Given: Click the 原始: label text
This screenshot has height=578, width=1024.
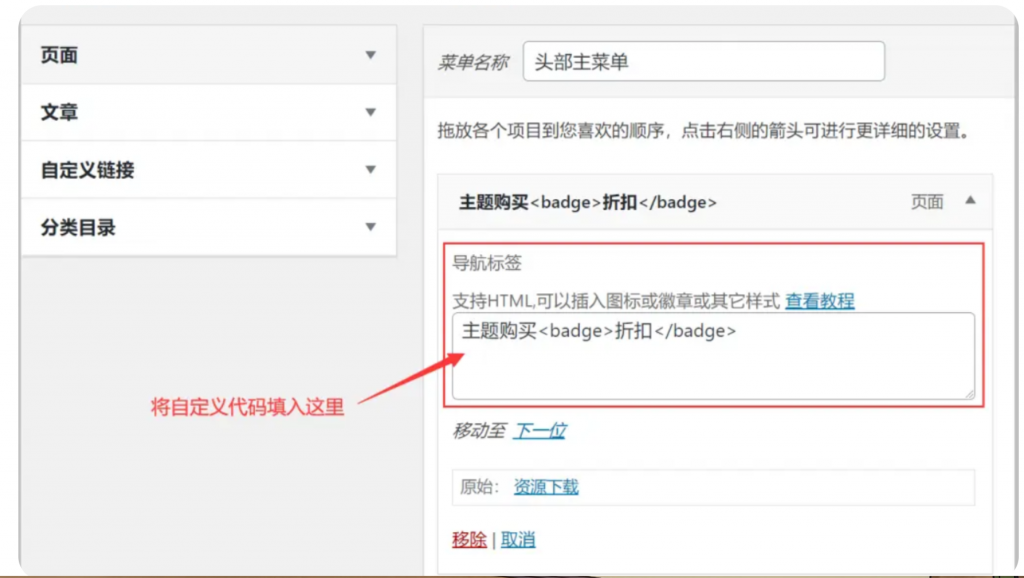Looking at the screenshot, I should 480,487.
